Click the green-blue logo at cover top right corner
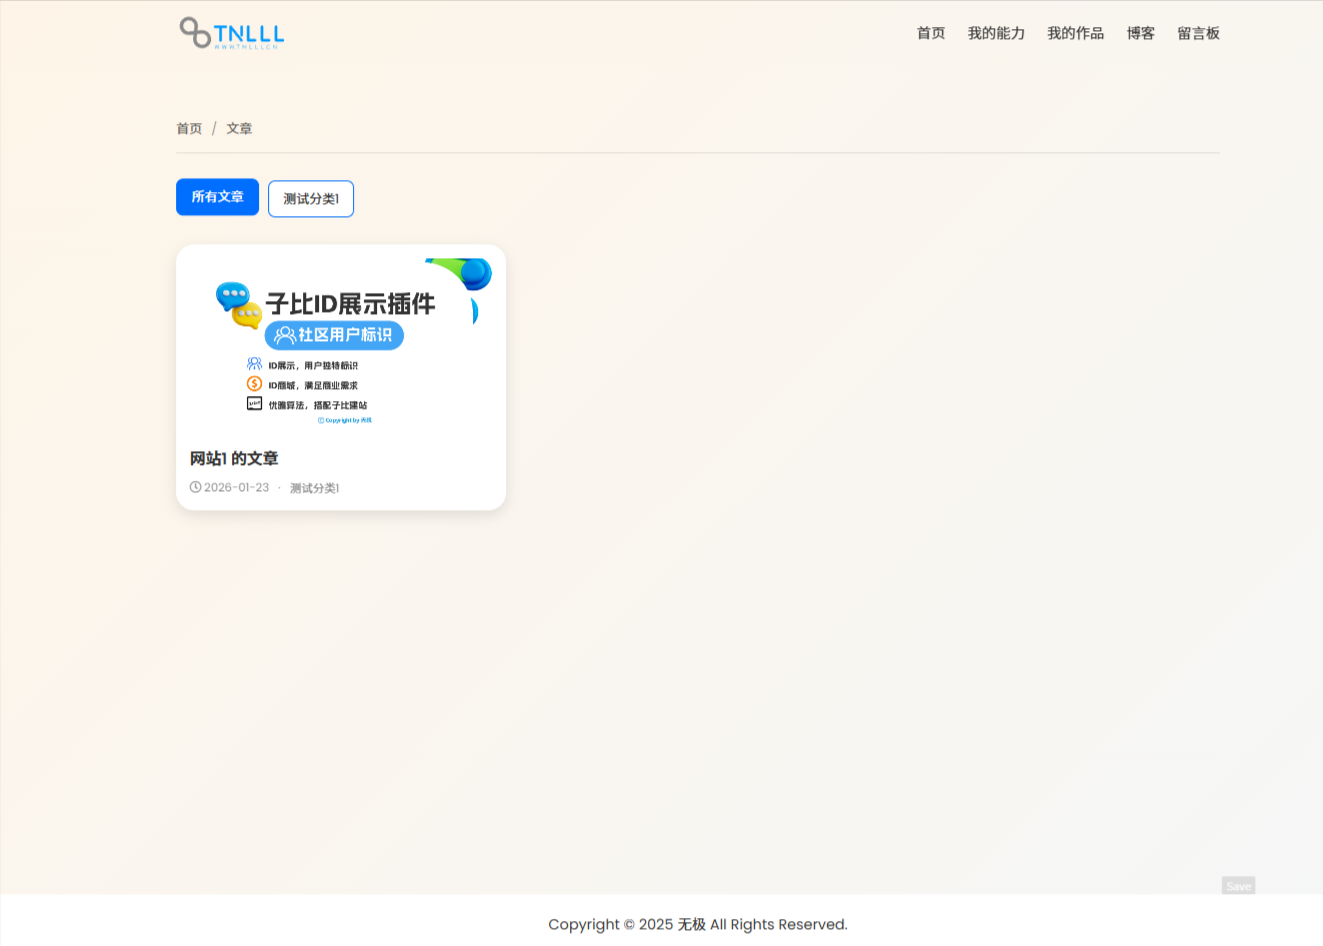The height and width of the screenshot is (946, 1323). (458, 270)
